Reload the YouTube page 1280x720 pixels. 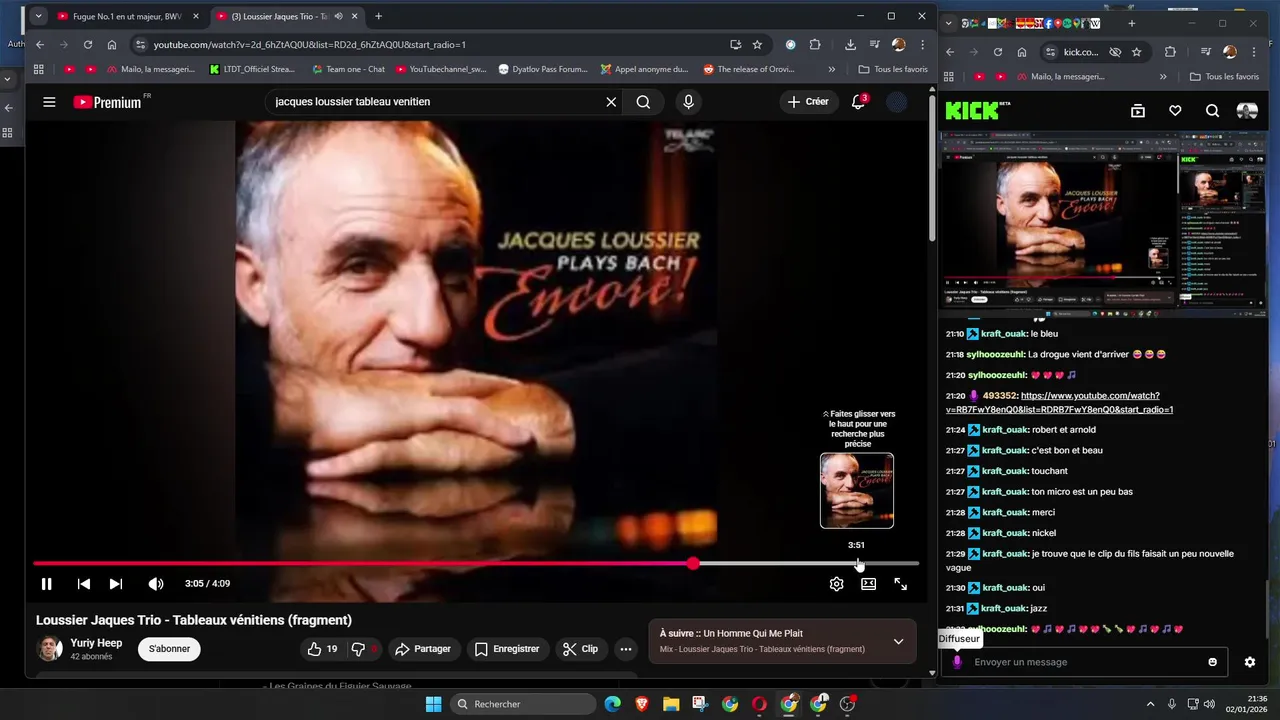pyautogui.click(x=88, y=44)
